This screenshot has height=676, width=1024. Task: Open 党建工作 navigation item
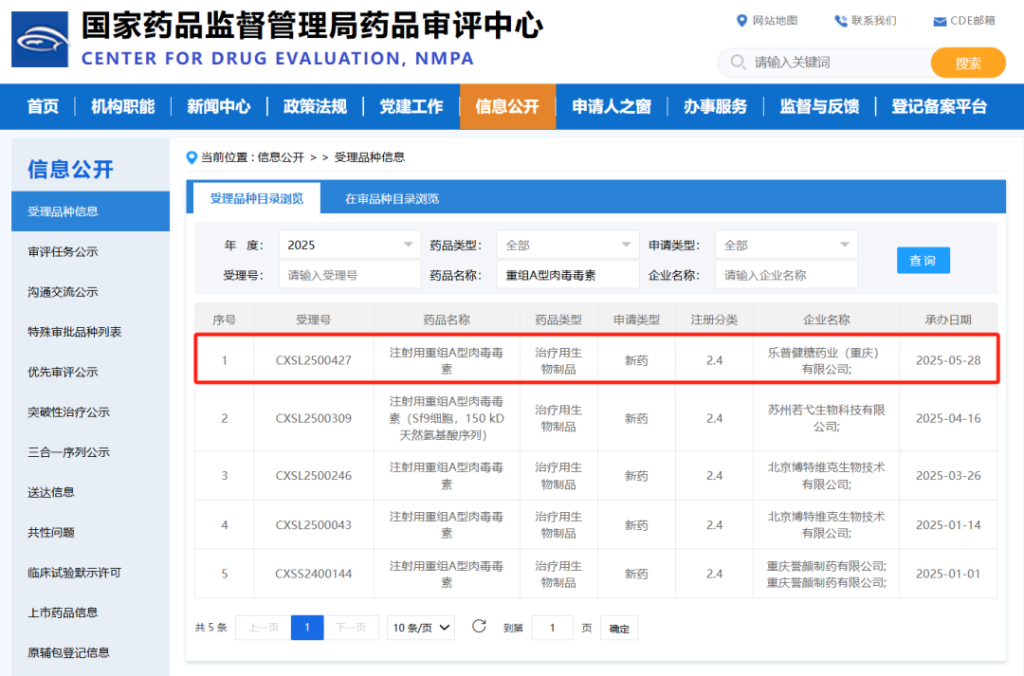[x=411, y=106]
